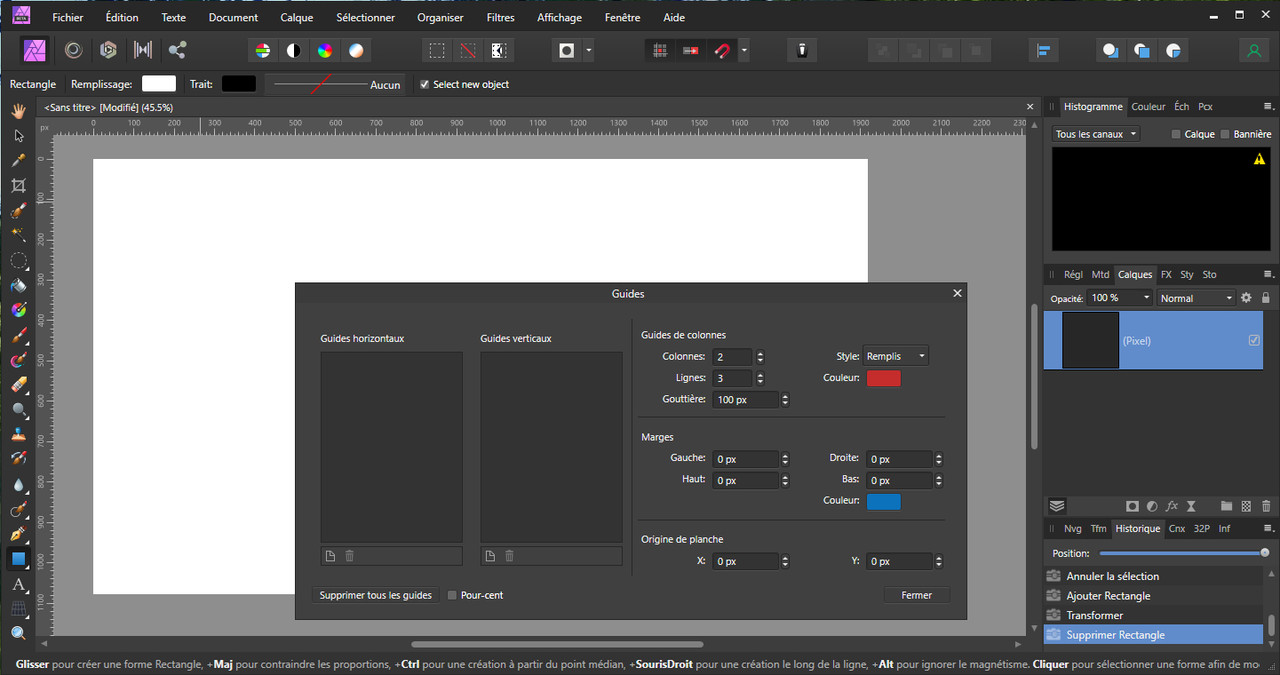Delete vertical guide with trash icon

click(509, 556)
